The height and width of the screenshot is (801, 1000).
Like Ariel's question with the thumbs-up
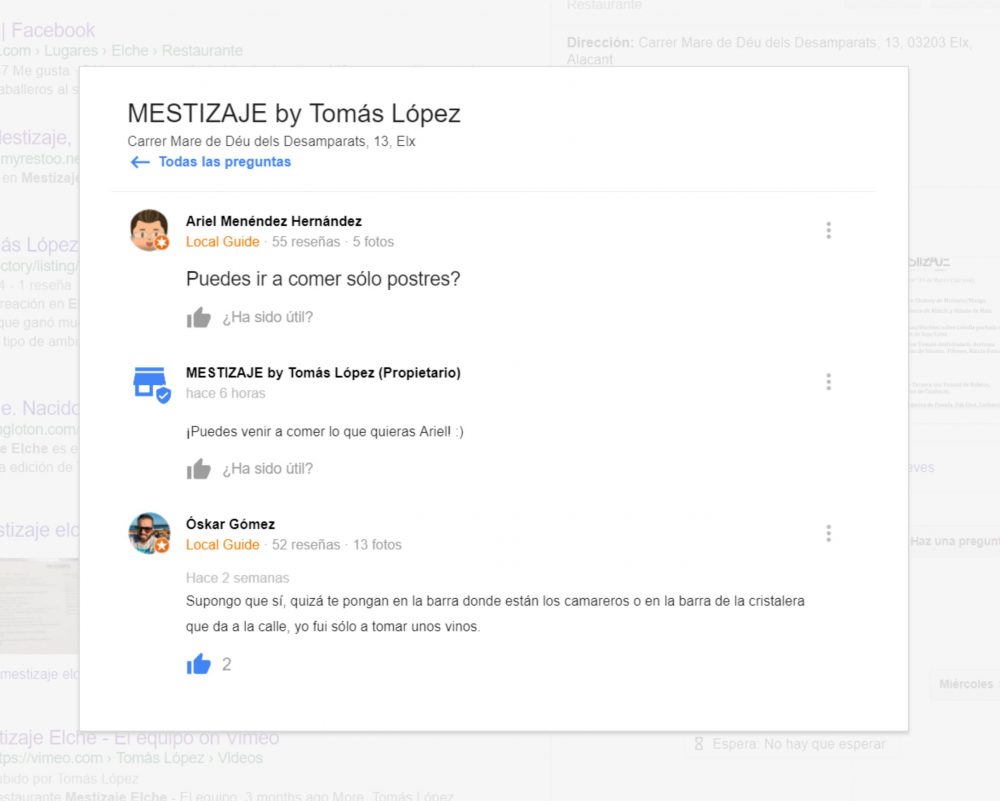point(198,317)
